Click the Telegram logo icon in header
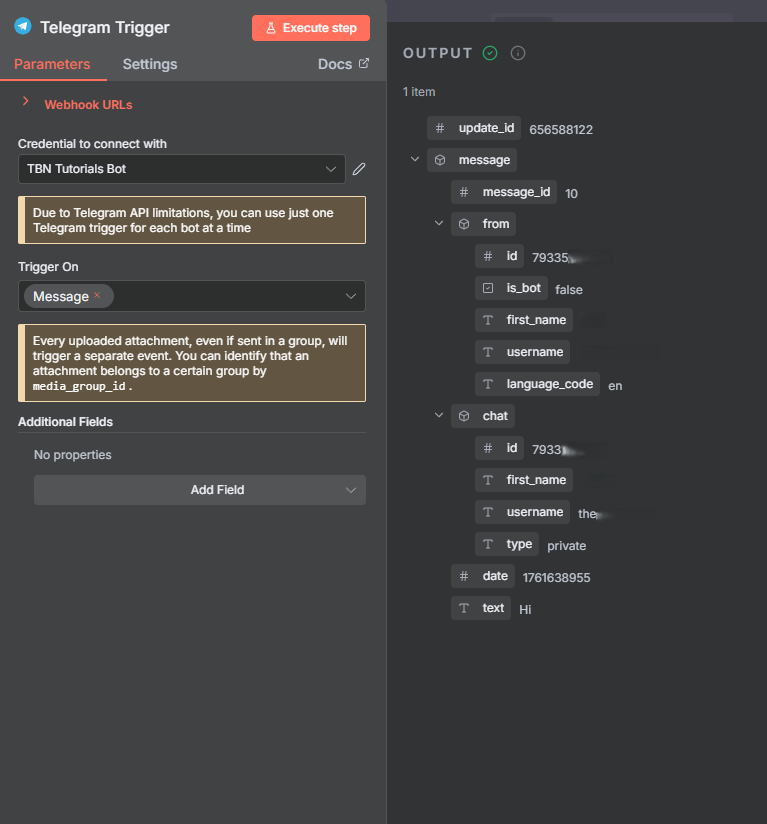Viewport: 767px width, 824px height. (x=23, y=27)
